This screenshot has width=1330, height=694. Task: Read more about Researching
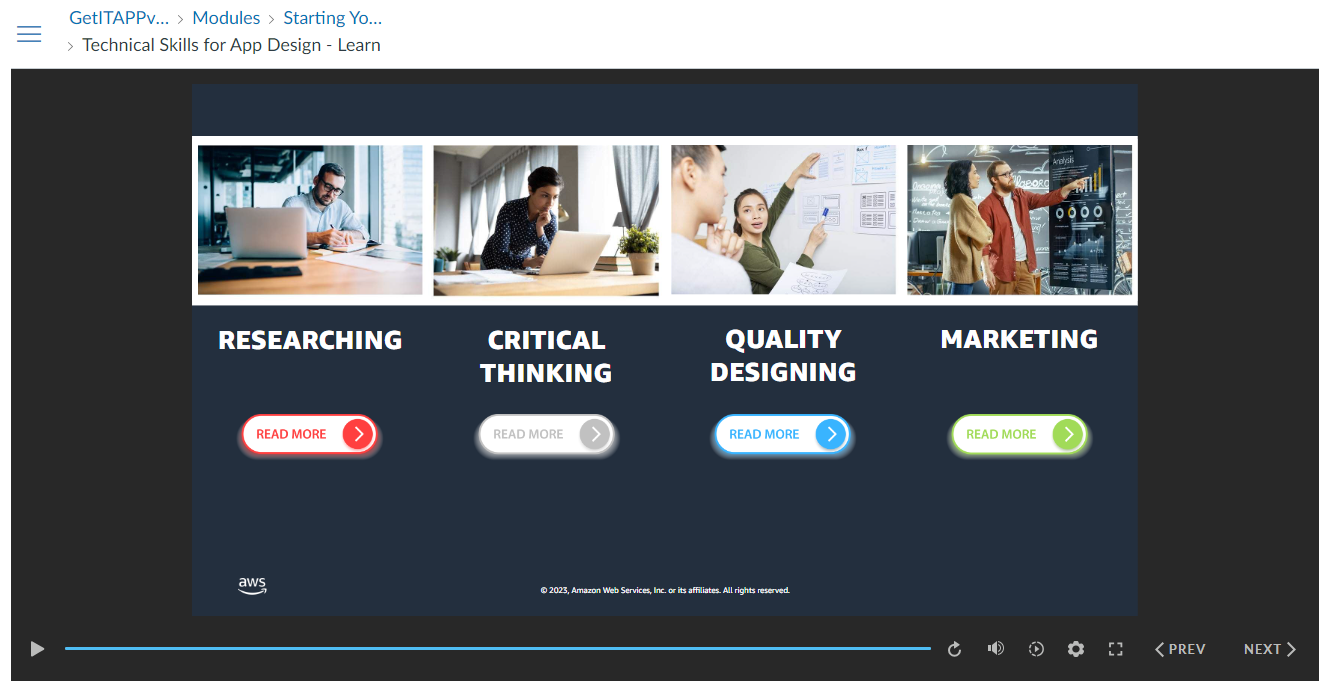point(310,434)
